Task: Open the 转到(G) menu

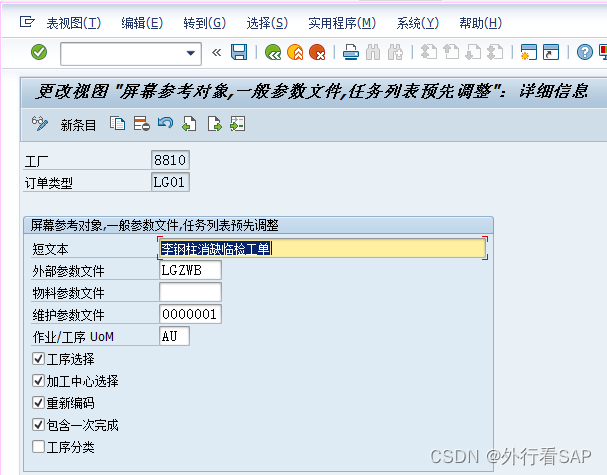Action: [204, 23]
